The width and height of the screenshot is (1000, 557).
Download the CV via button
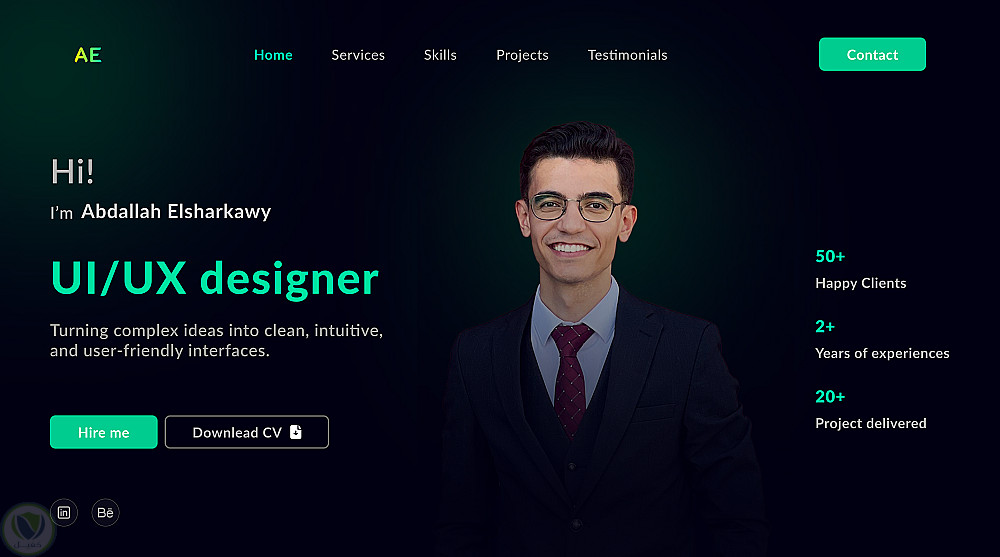coord(247,432)
